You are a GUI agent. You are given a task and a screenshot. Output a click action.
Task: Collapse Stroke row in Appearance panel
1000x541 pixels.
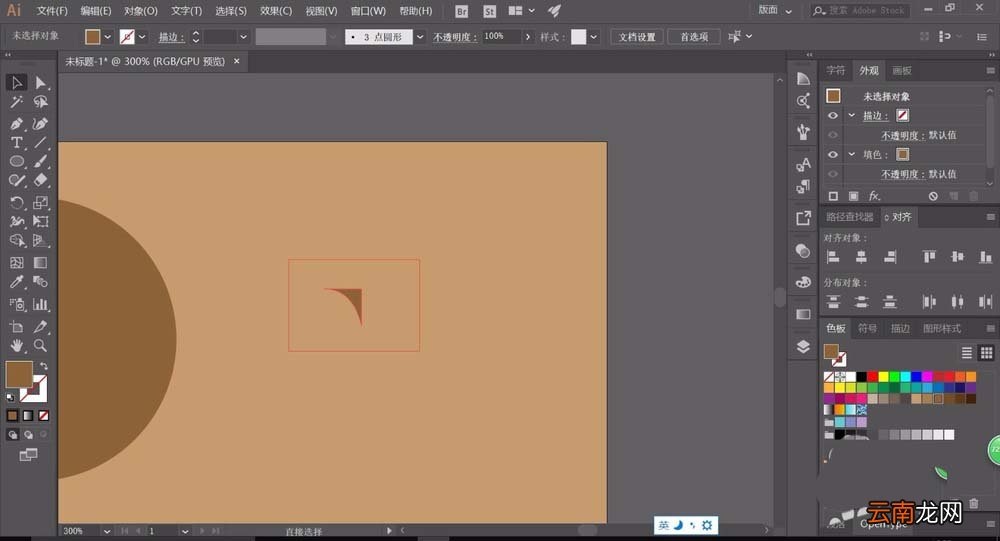[x=851, y=115]
